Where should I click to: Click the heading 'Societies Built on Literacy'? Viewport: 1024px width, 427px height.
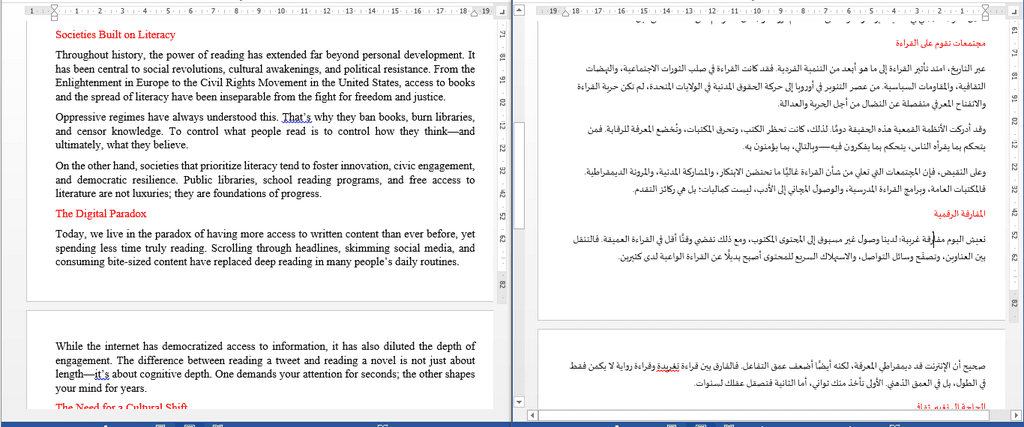116,35
